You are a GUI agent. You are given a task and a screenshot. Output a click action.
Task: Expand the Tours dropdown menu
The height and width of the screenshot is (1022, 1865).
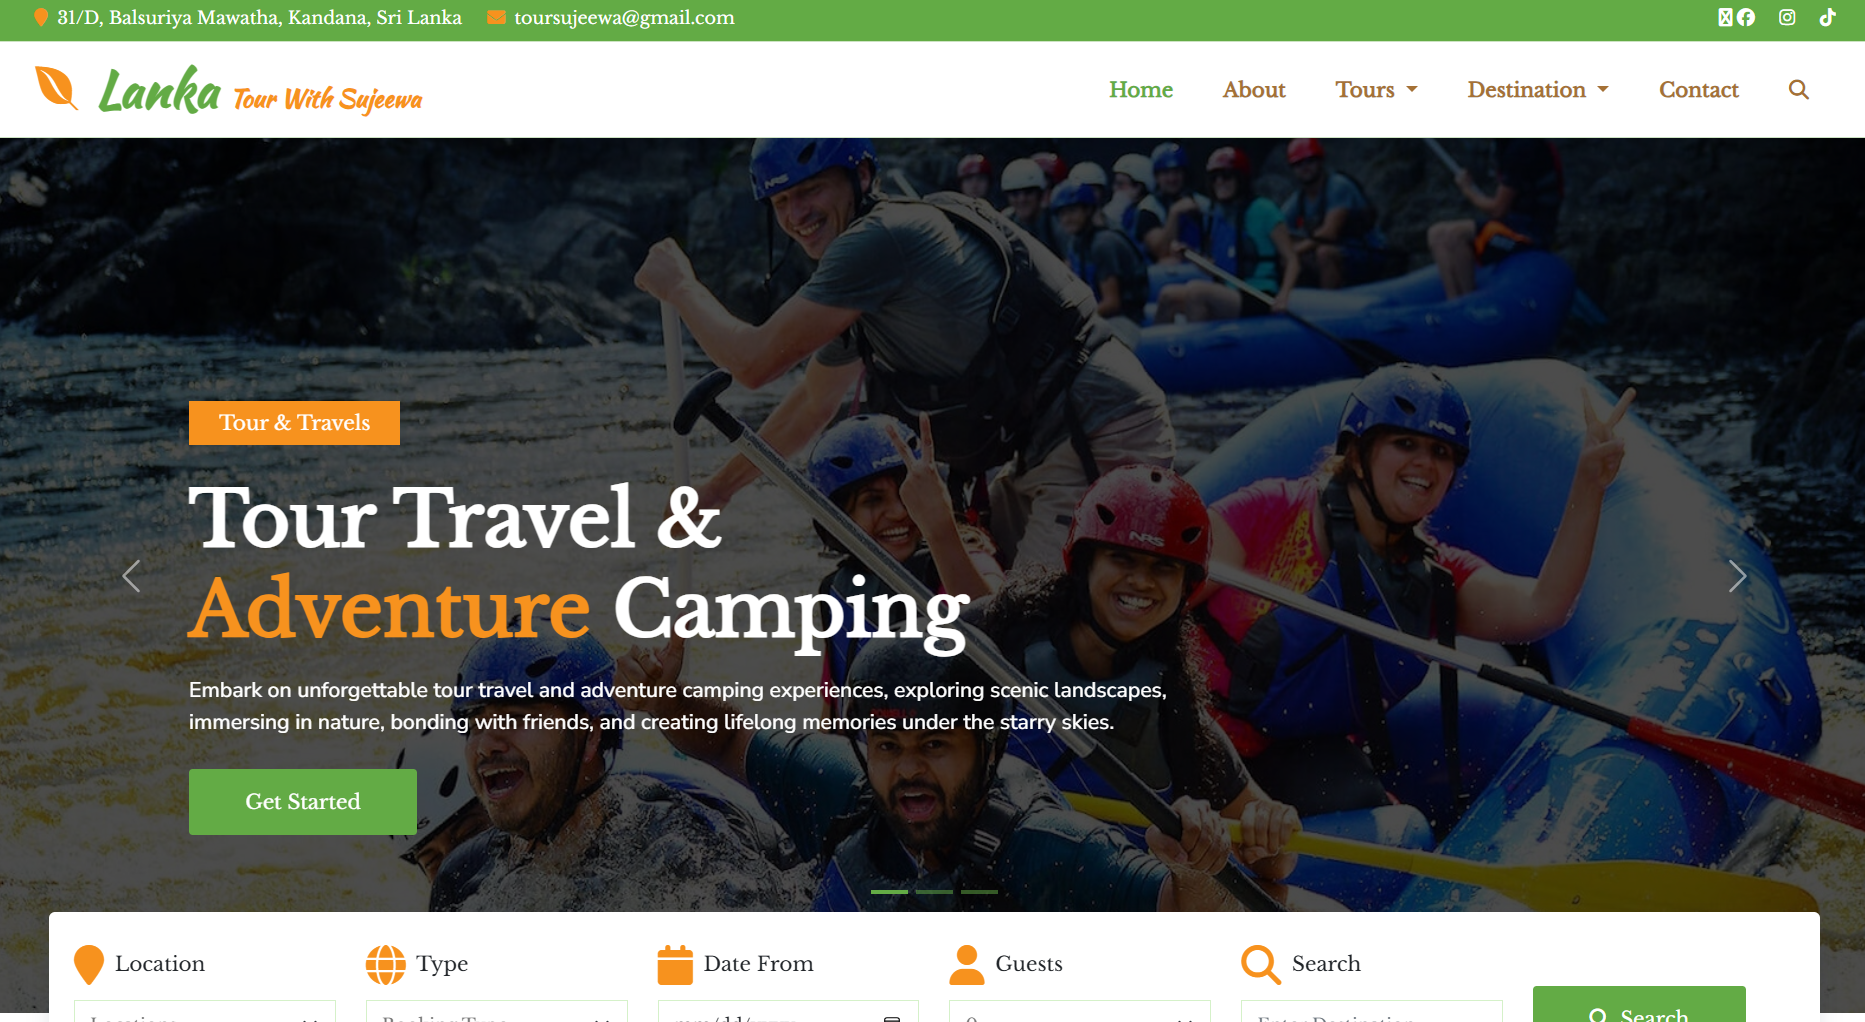pyautogui.click(x=1376, y=90)
